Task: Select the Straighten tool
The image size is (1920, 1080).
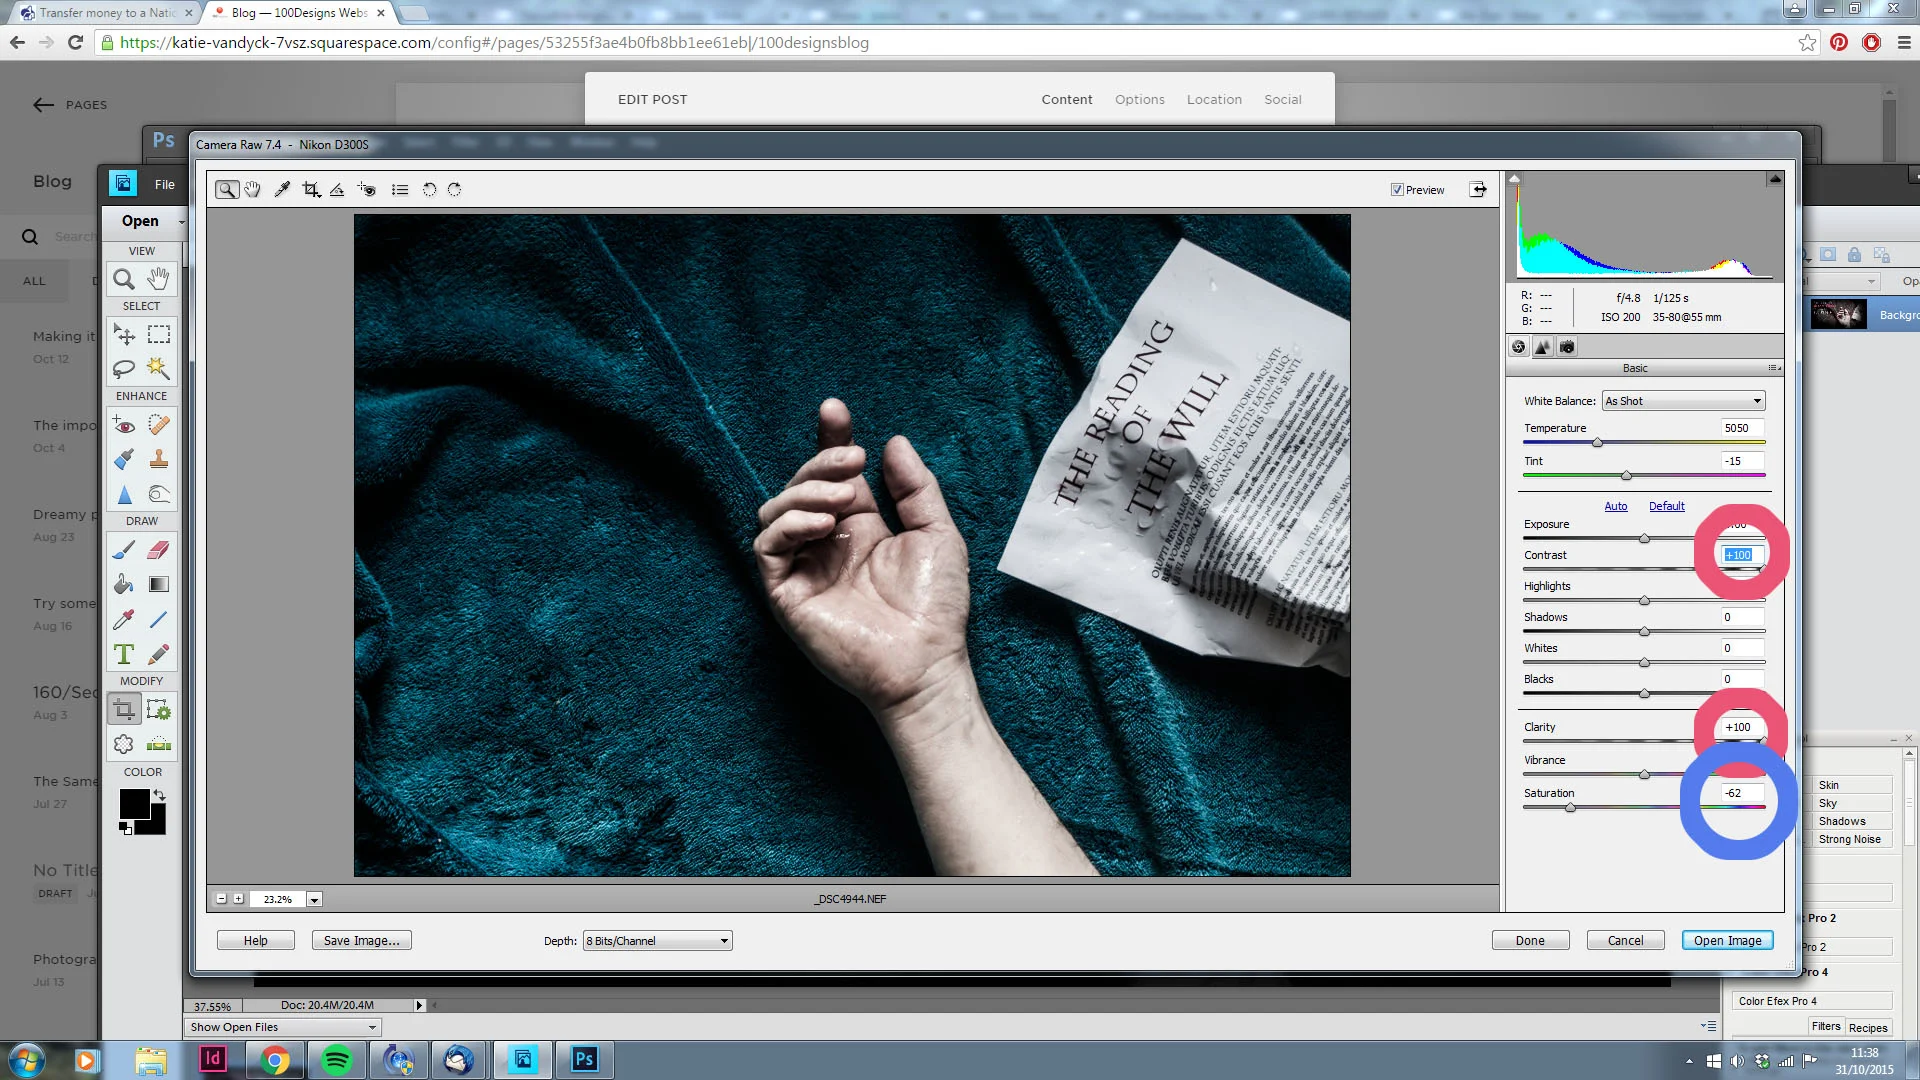Action: click(x=337, y=189)
